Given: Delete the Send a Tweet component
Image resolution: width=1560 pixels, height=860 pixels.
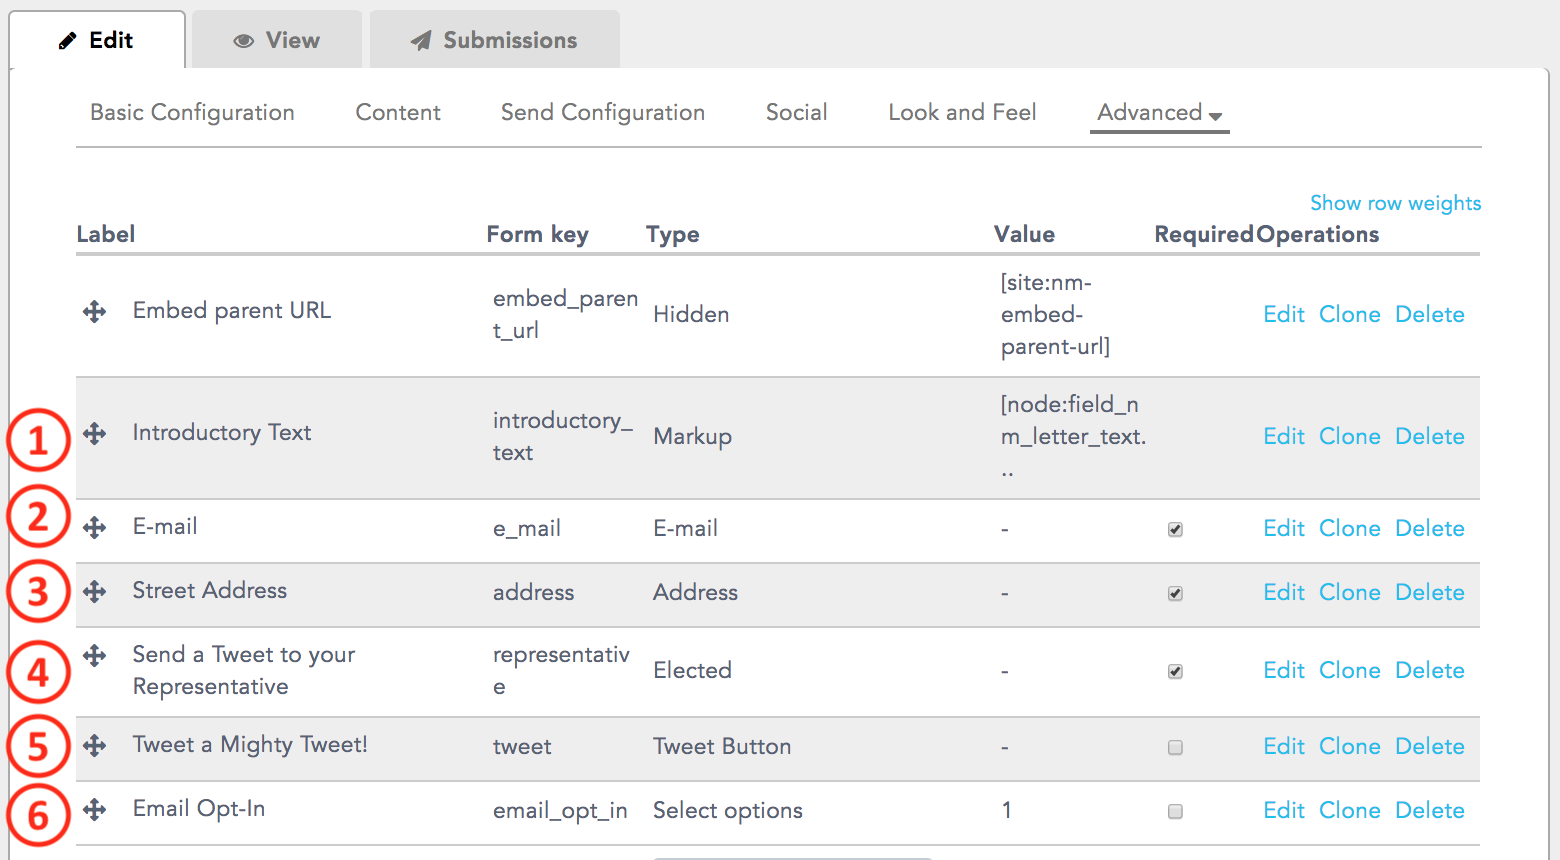Looking at the screenshot, I should pos(1430,670).
